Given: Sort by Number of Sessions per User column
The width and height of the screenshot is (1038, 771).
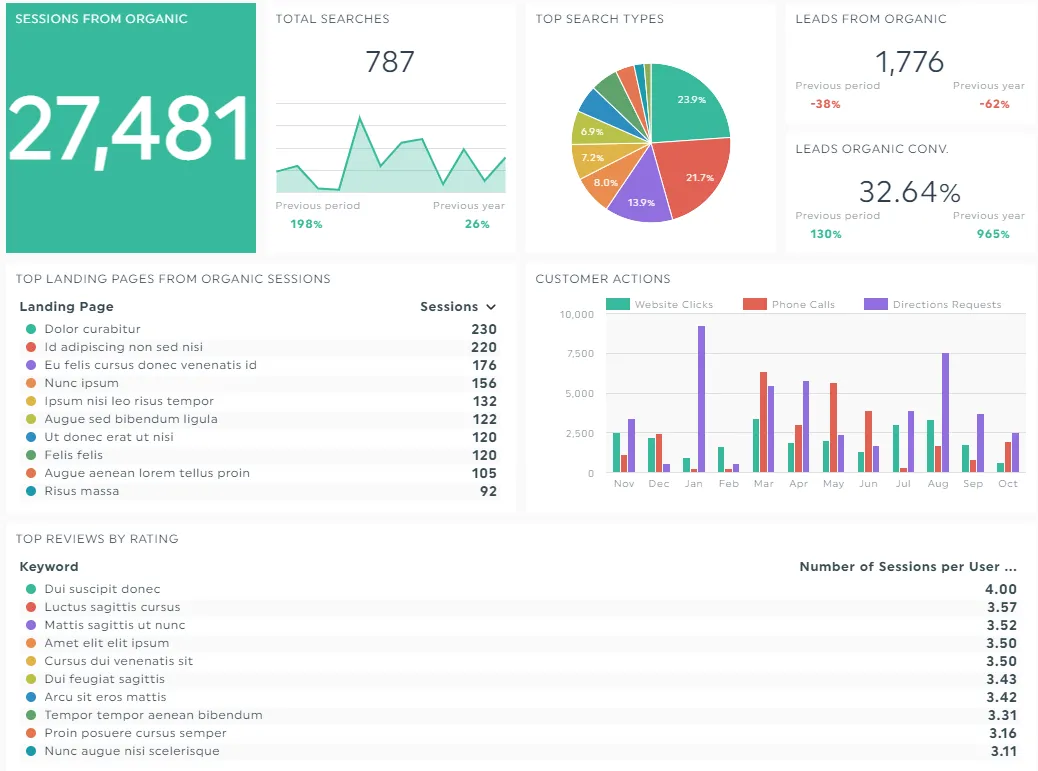Looking at the screenshot, I should 907,567.
